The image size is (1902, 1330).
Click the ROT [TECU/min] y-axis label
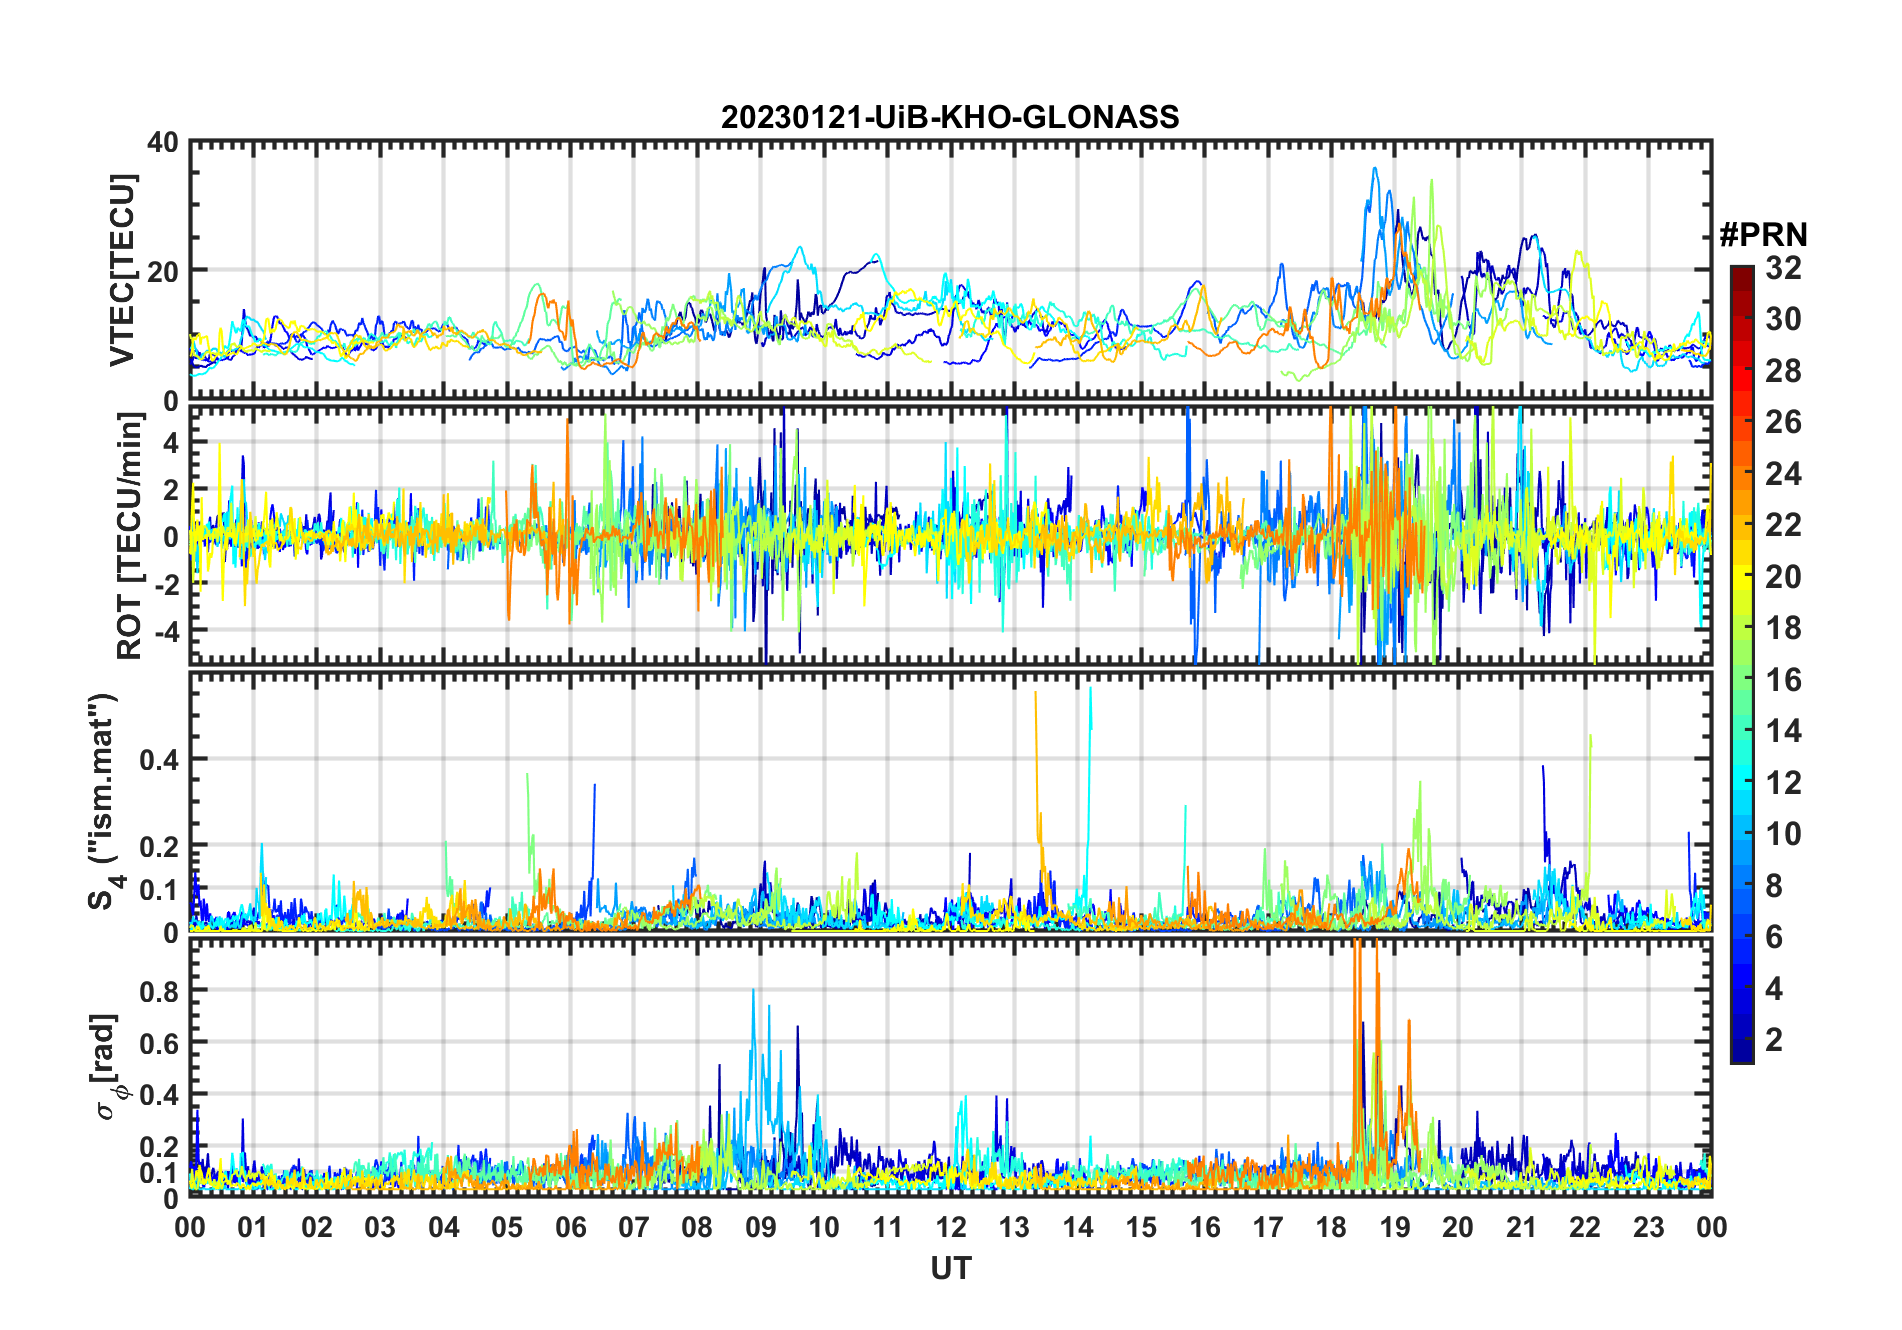click(130, 536)
